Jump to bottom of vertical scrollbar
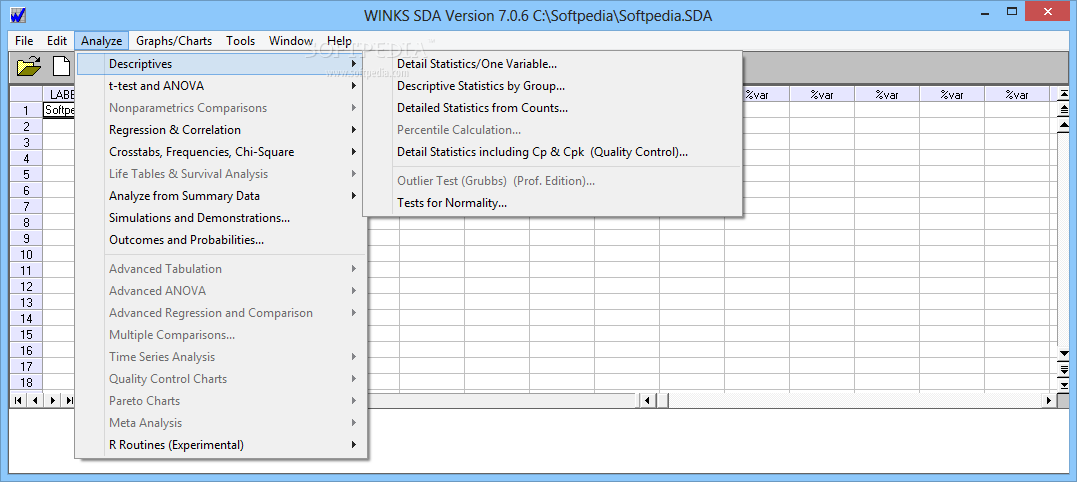Viewport: 1077px width, 482px height. 1064,385
